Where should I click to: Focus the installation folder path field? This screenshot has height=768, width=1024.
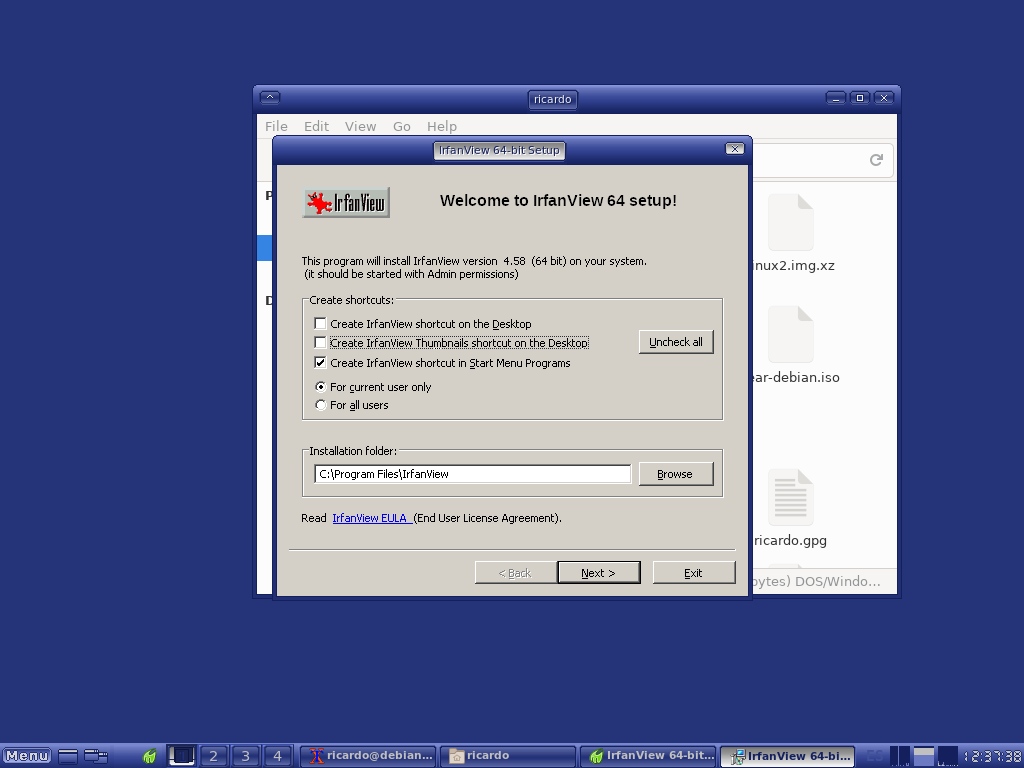[473, 474]
